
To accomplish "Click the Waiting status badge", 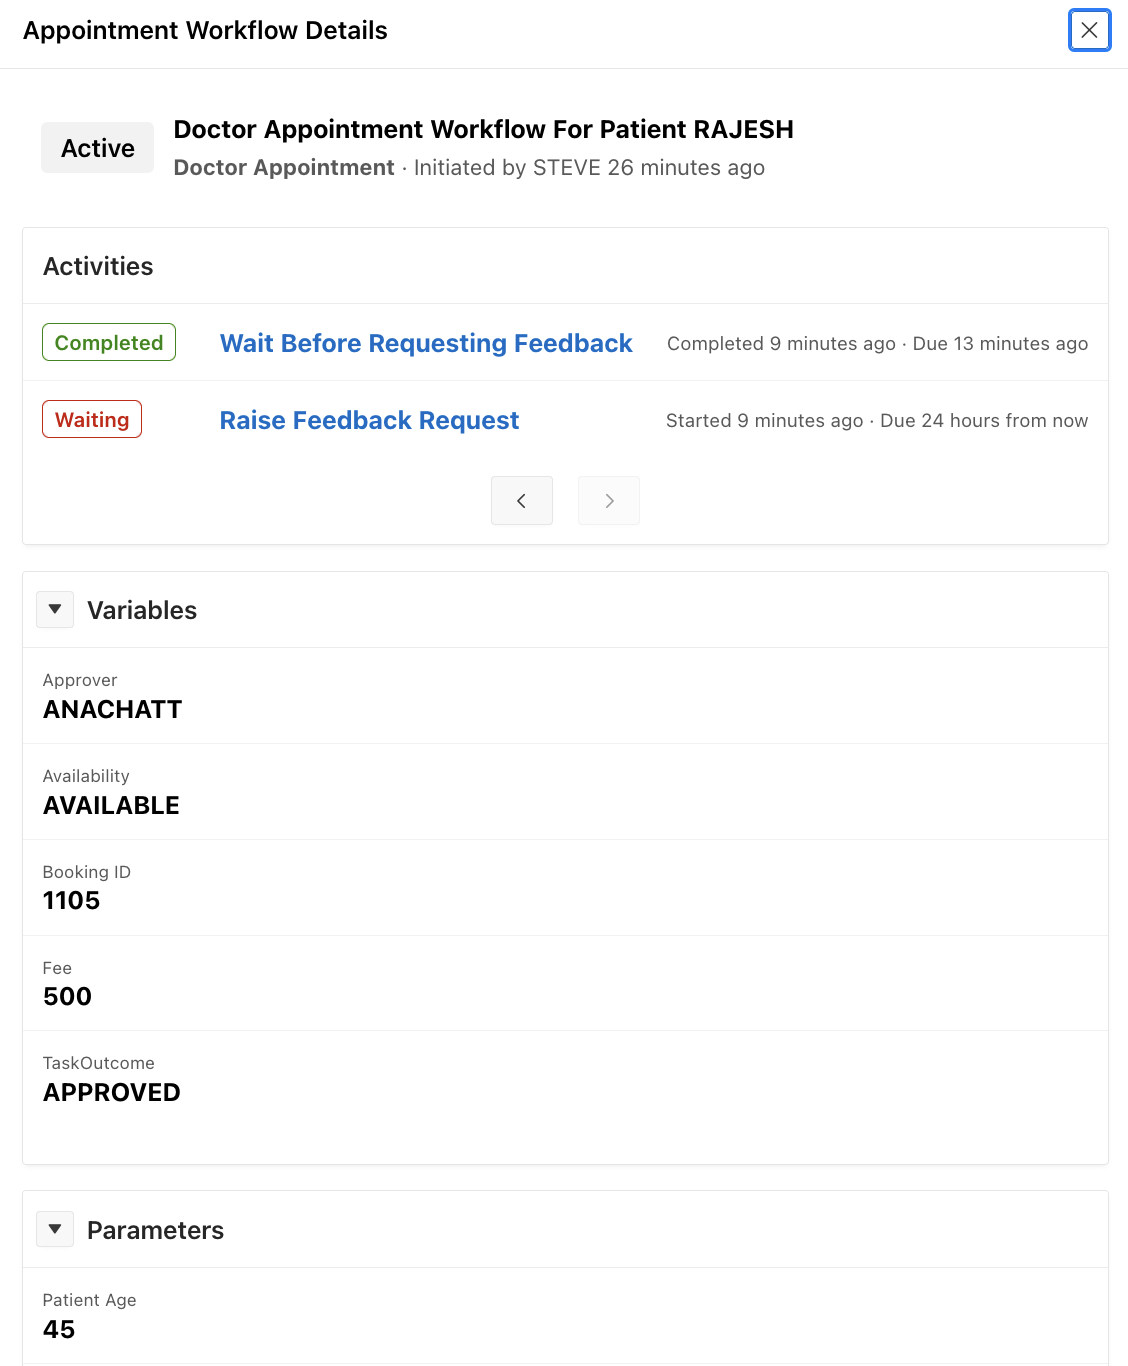I will [92, 419].
